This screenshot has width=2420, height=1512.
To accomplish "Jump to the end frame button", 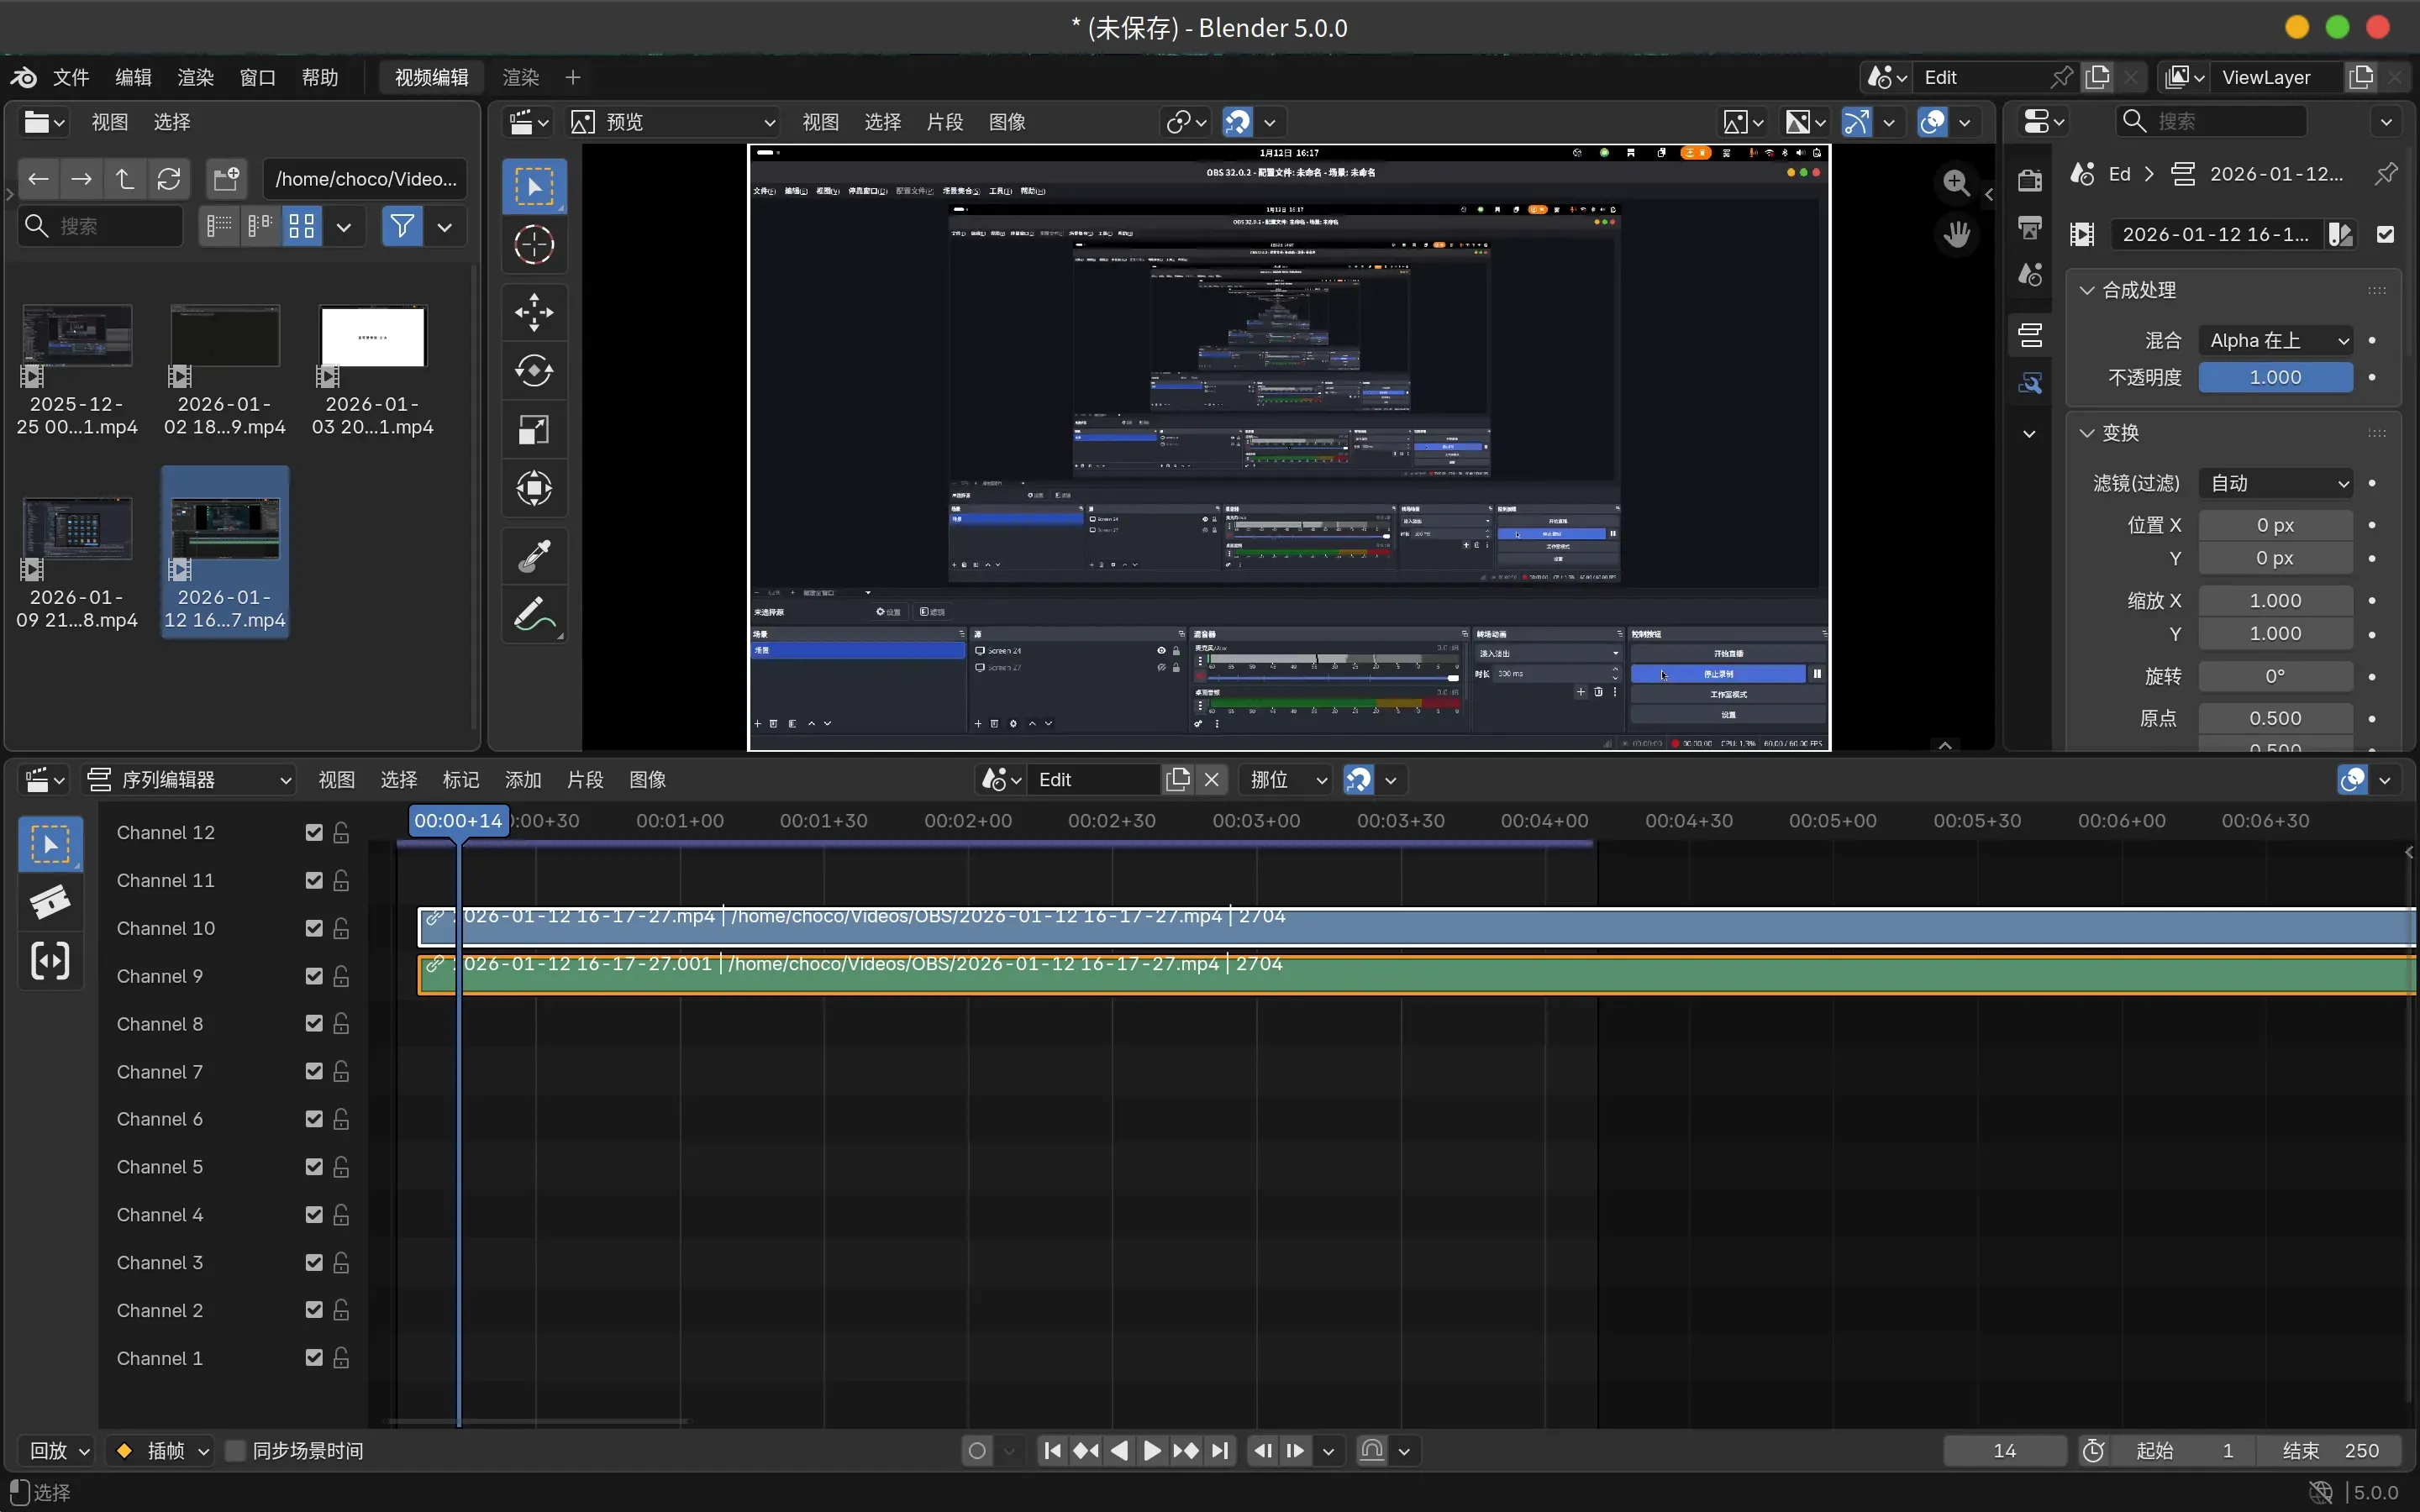I will 1220,1450.
